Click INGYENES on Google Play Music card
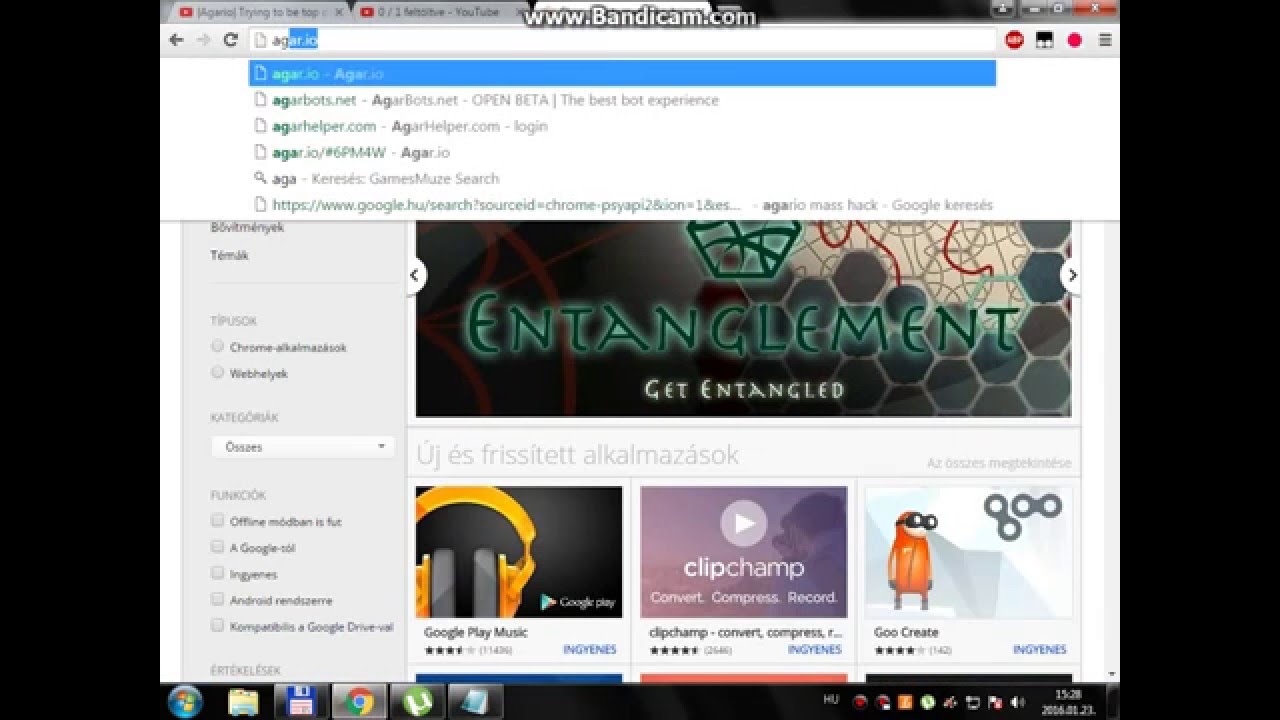The image size is (1280, 720). [x=589, y=649]
